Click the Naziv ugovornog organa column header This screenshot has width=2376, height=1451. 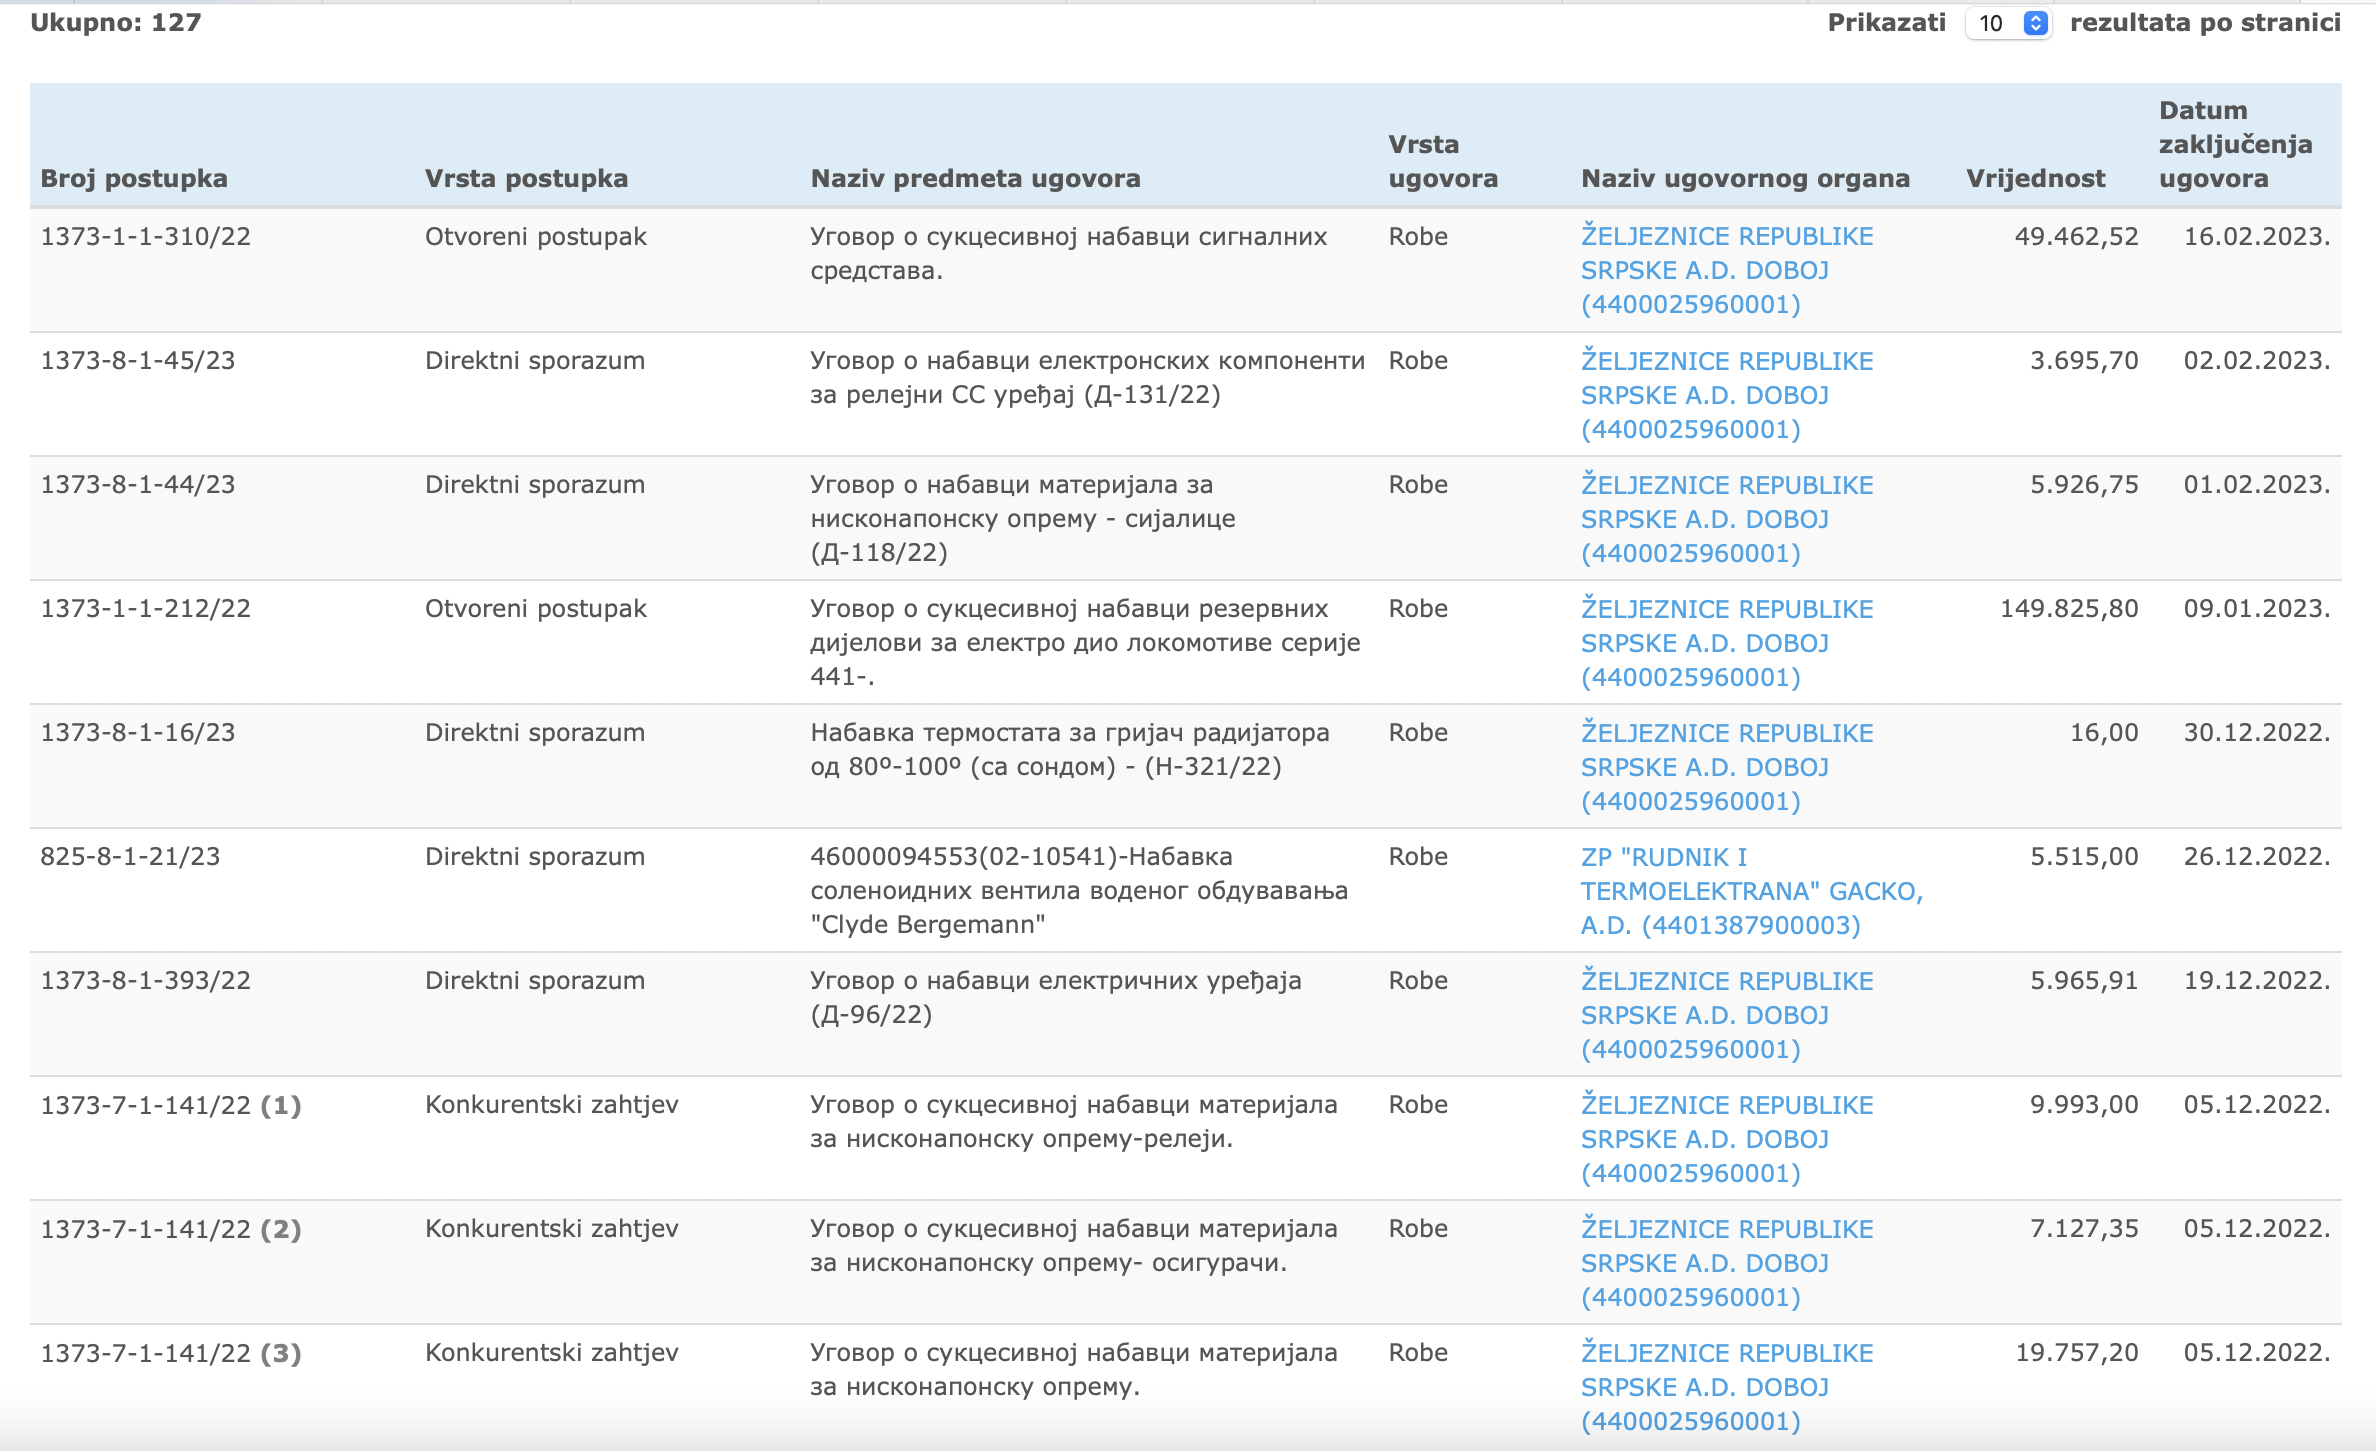point(1745,178)
